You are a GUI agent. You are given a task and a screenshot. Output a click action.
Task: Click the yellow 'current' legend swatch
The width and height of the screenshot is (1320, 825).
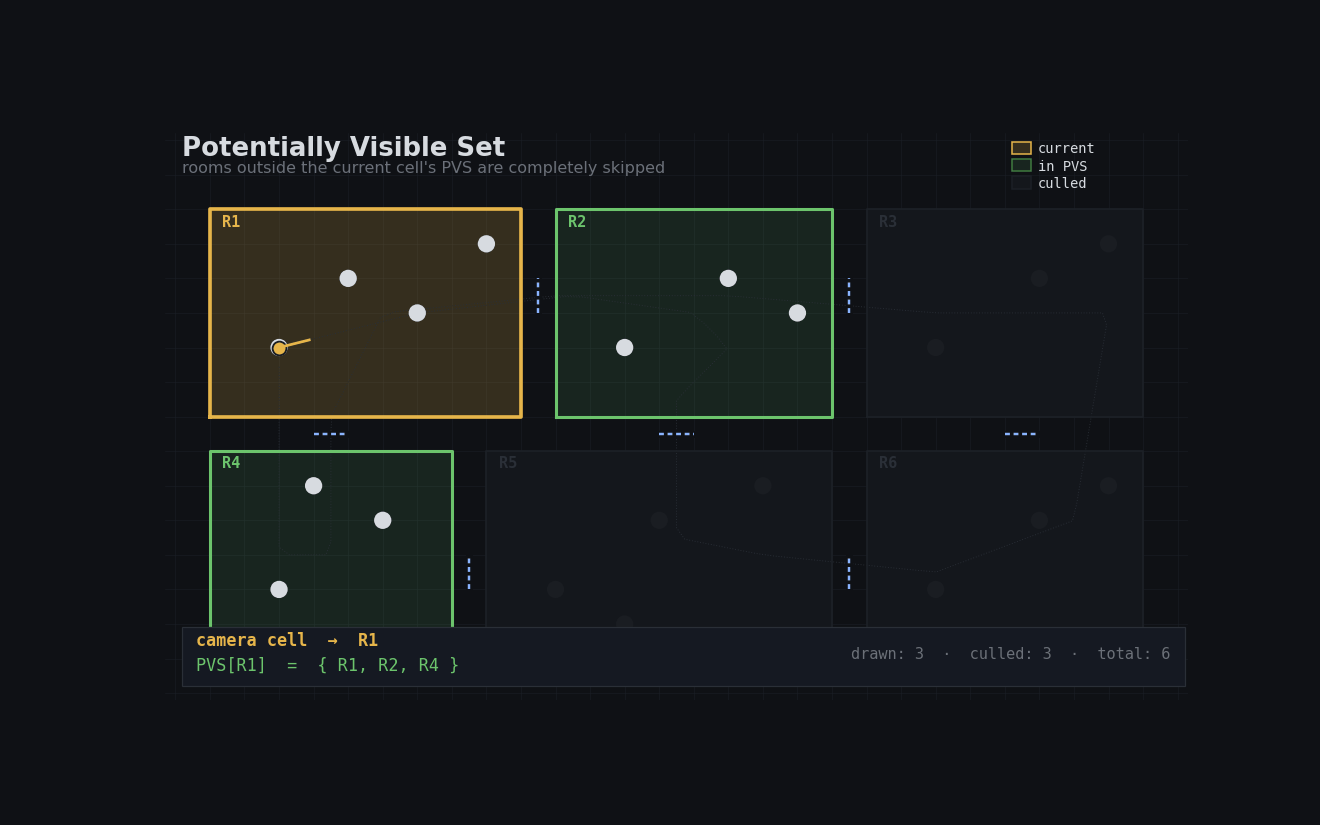(1021, 148)
